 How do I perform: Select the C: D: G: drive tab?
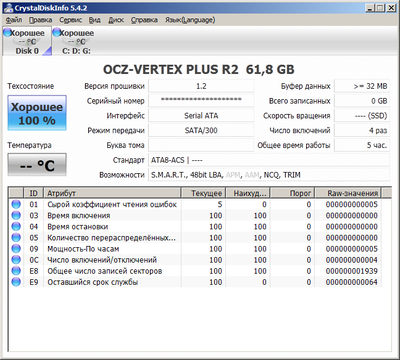(x=76, y=41)
